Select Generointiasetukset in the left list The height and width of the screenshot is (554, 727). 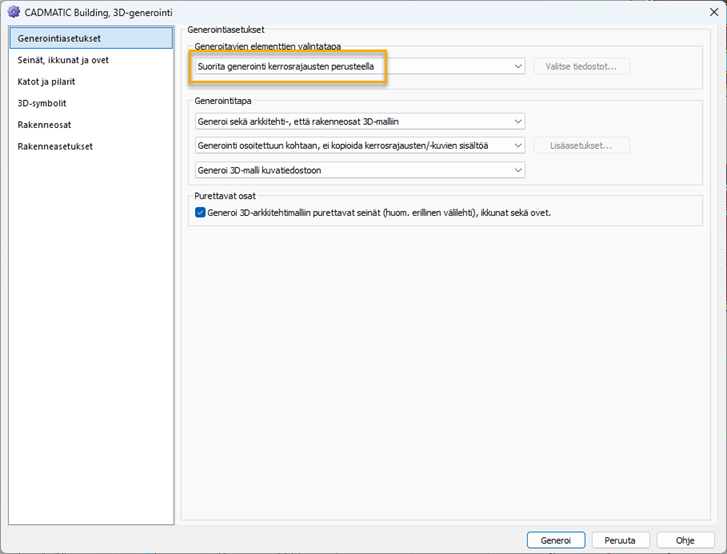tap(59, 38)
